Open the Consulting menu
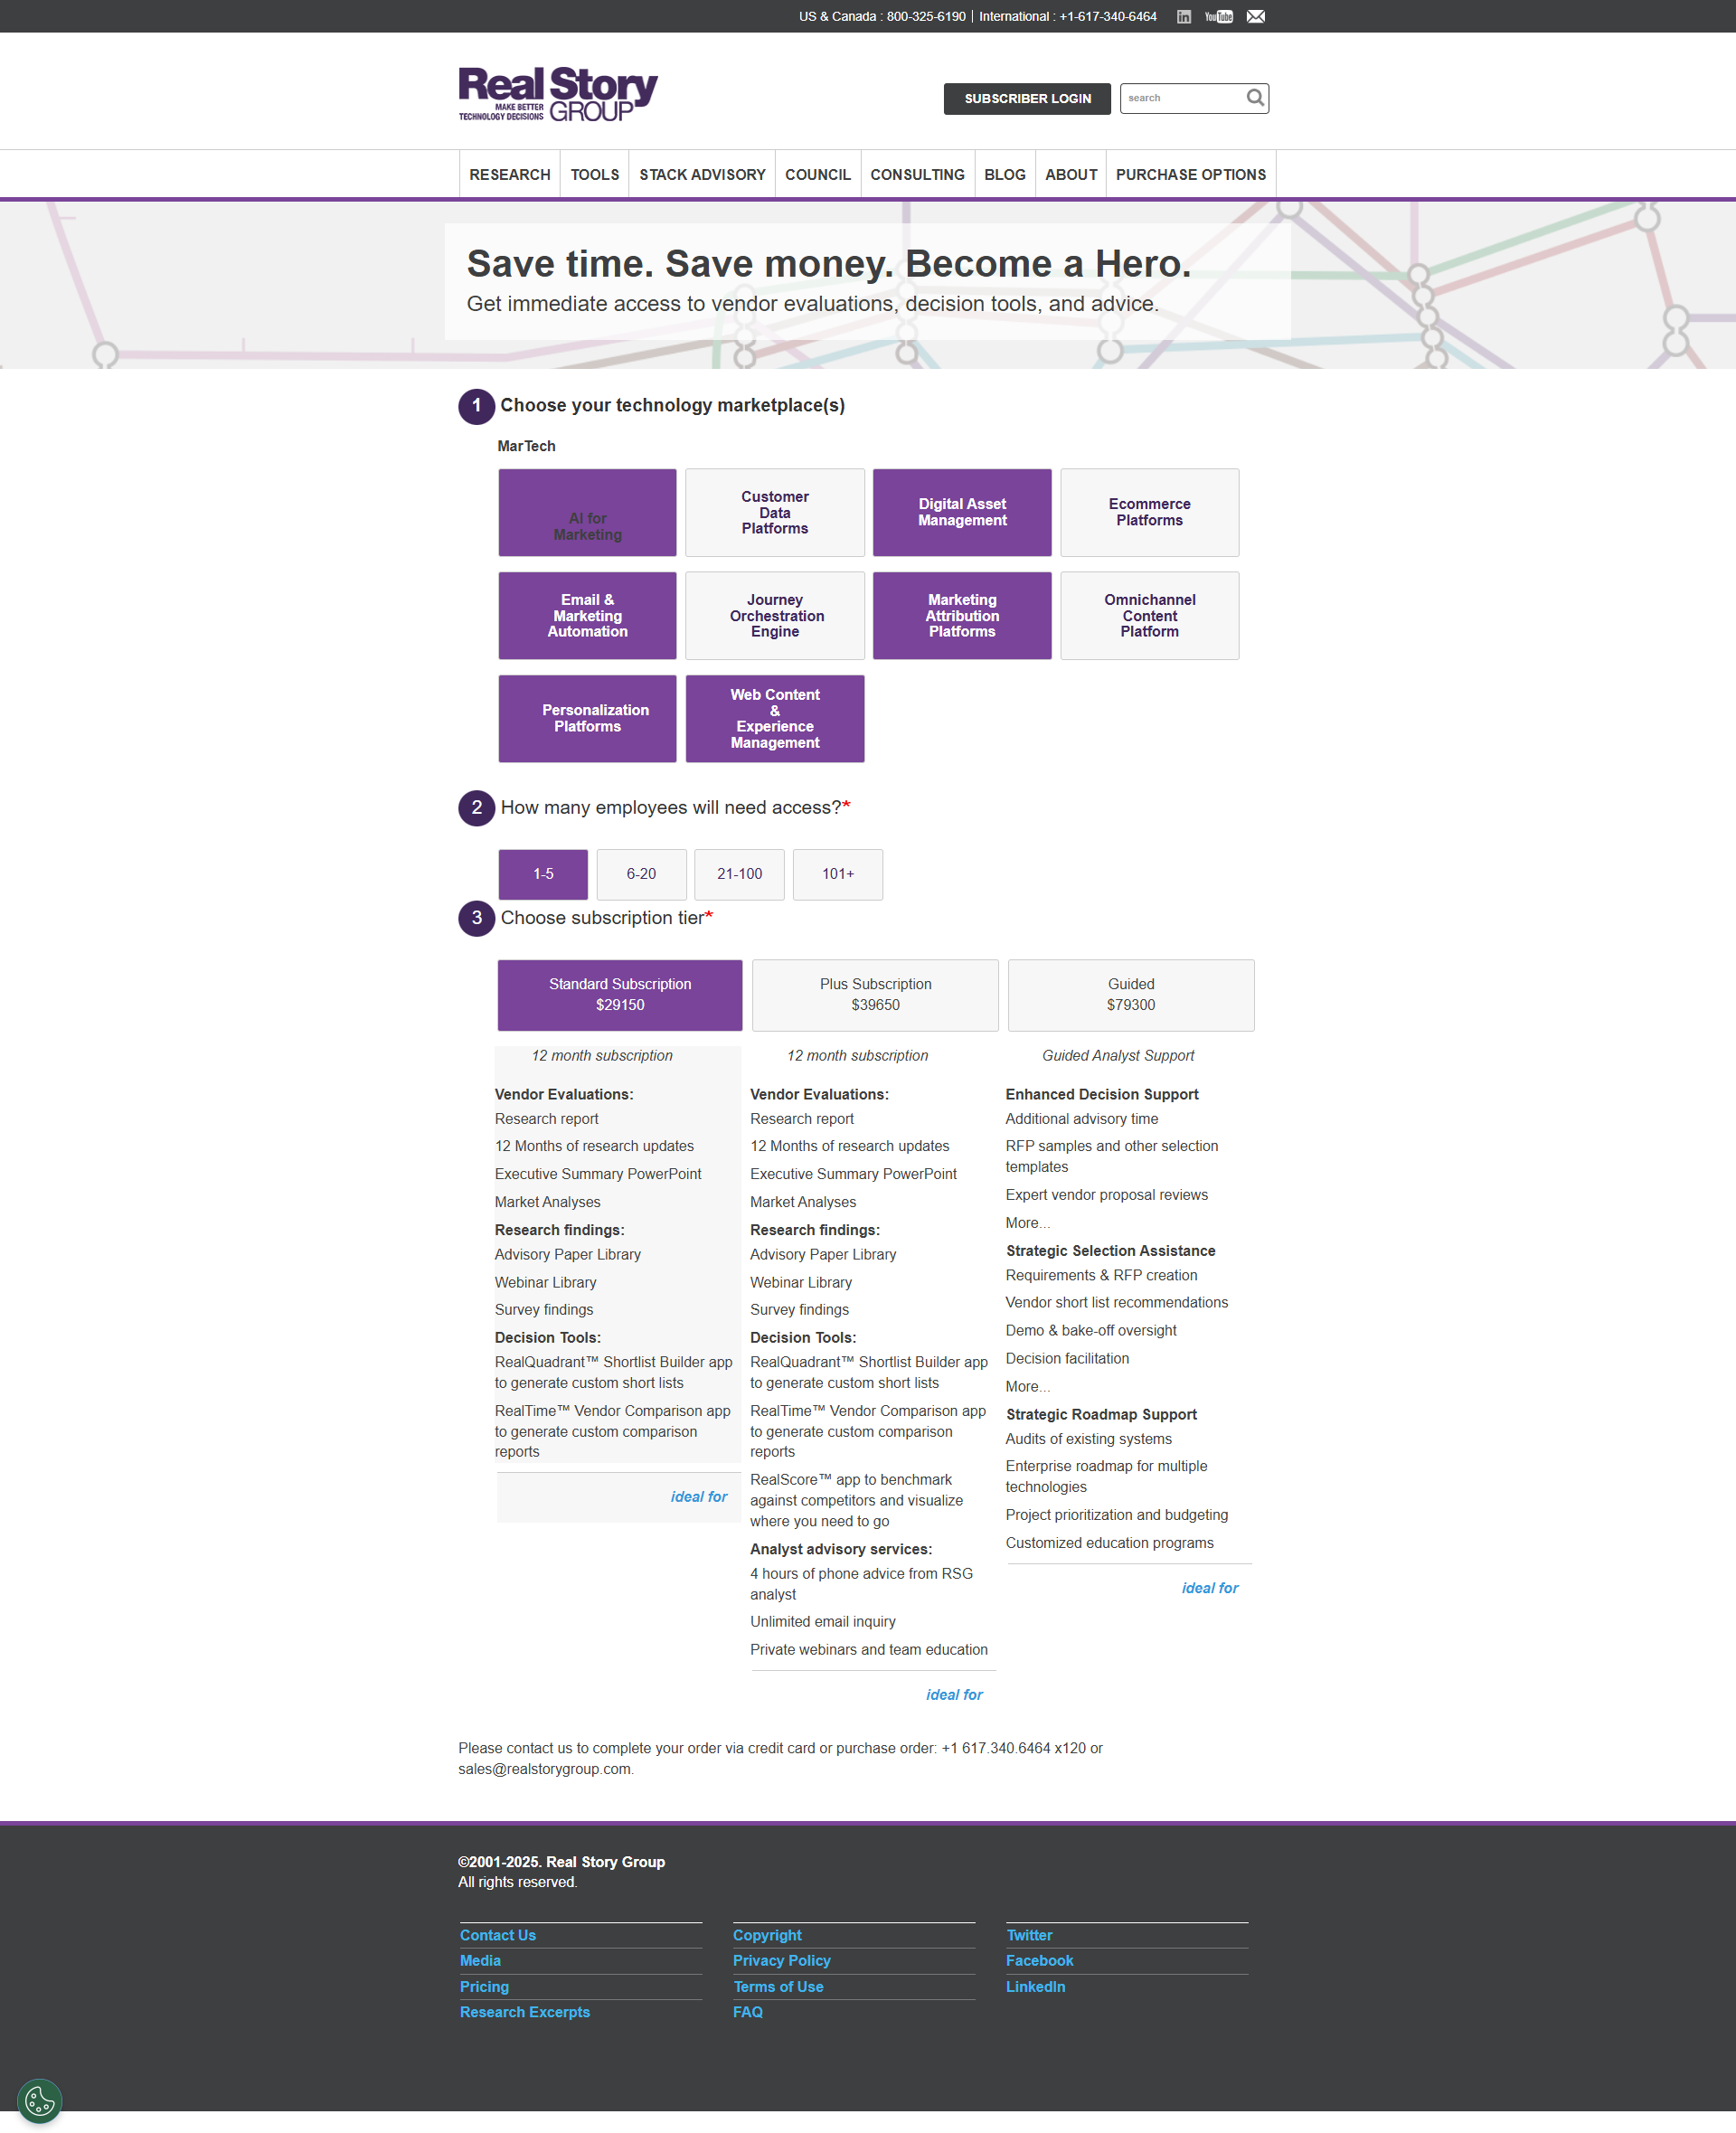Image resolution: width=1736 pixels, height=2133 pixels. coord(917,174)
